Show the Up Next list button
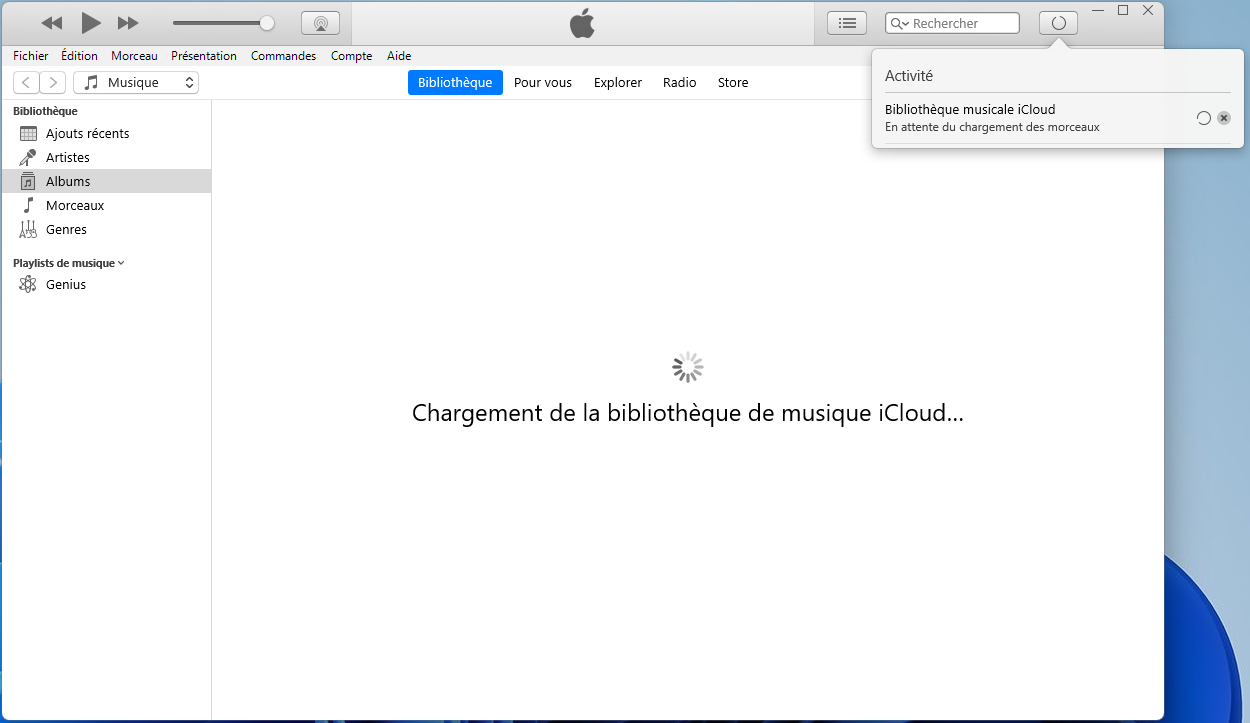 point(847,23)
